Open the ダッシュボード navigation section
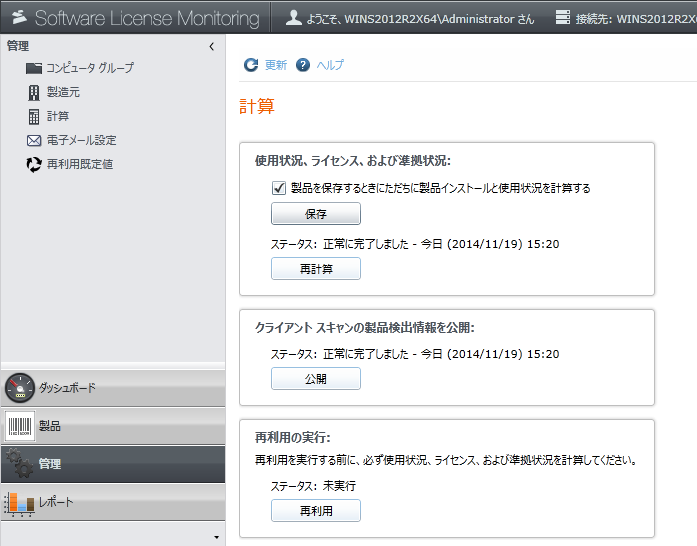Image resolution: width=697 pixels, height=546 pixels. pos(113,388)
